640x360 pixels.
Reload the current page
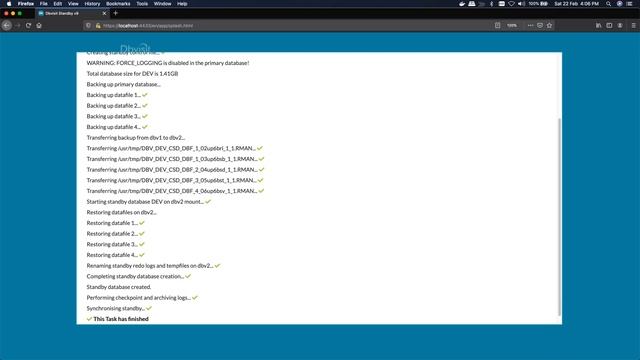pos(28,25)
